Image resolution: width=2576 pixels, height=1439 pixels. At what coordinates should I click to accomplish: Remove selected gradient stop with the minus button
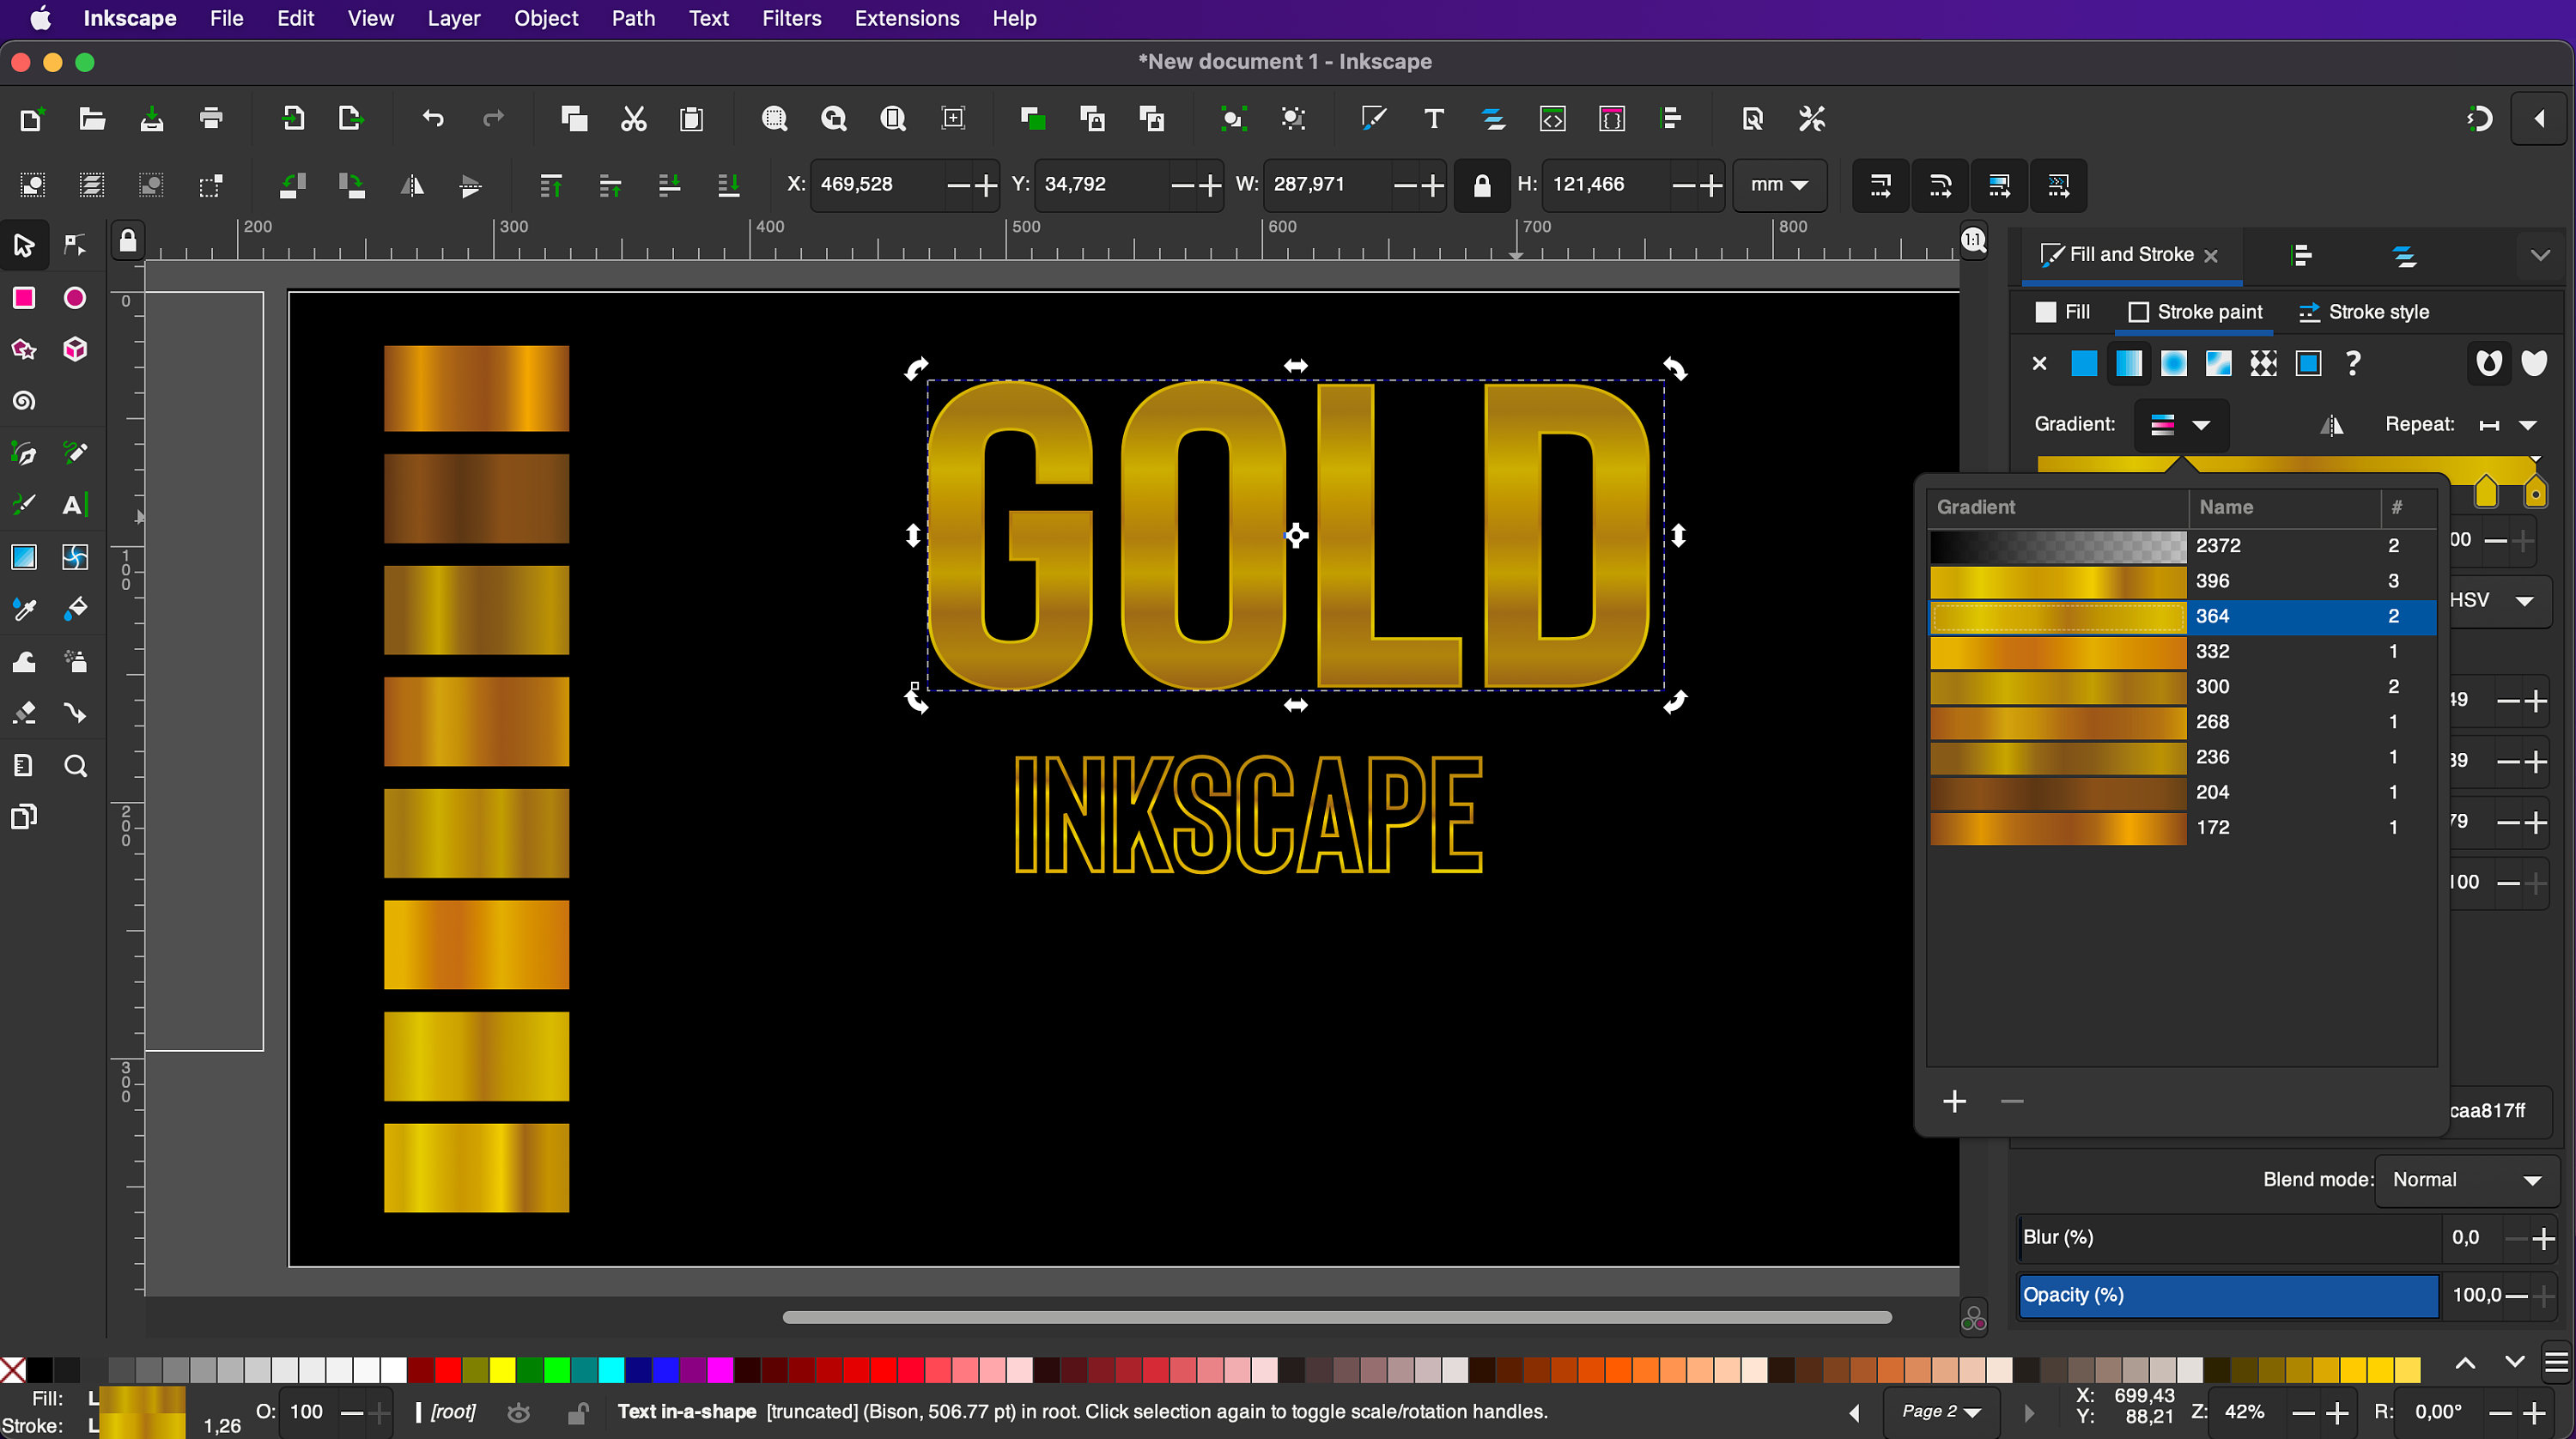[2011, 1101]
